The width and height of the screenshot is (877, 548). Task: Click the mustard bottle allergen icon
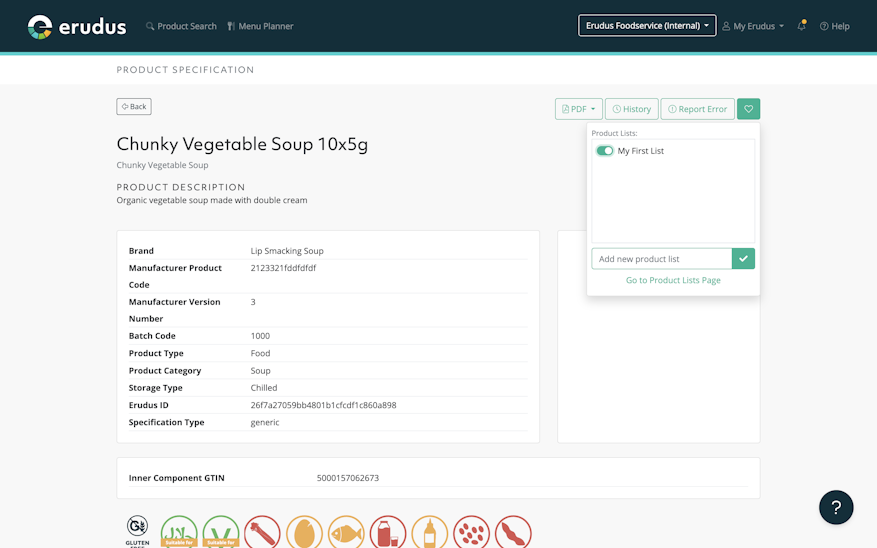point(430,532)
